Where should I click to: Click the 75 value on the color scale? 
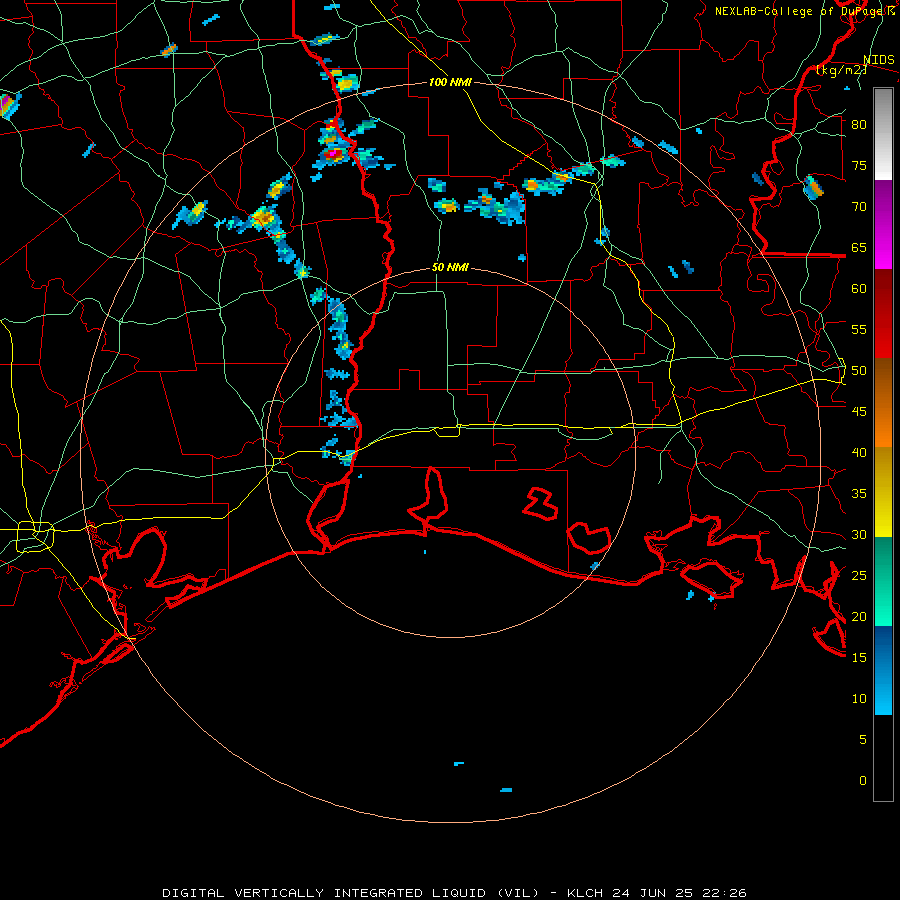(x=859, y=166)
